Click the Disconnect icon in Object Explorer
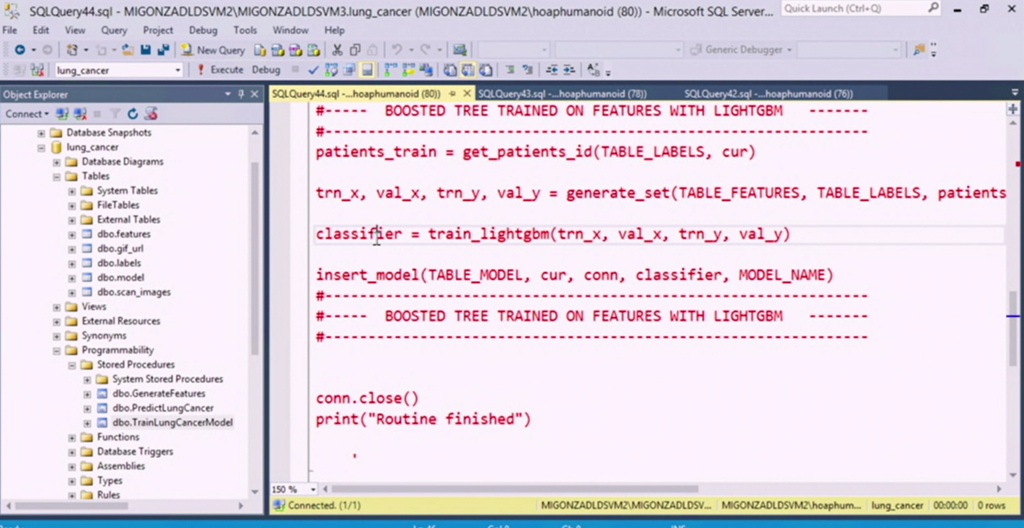The image size is (1024, 528). coord(80,114)
